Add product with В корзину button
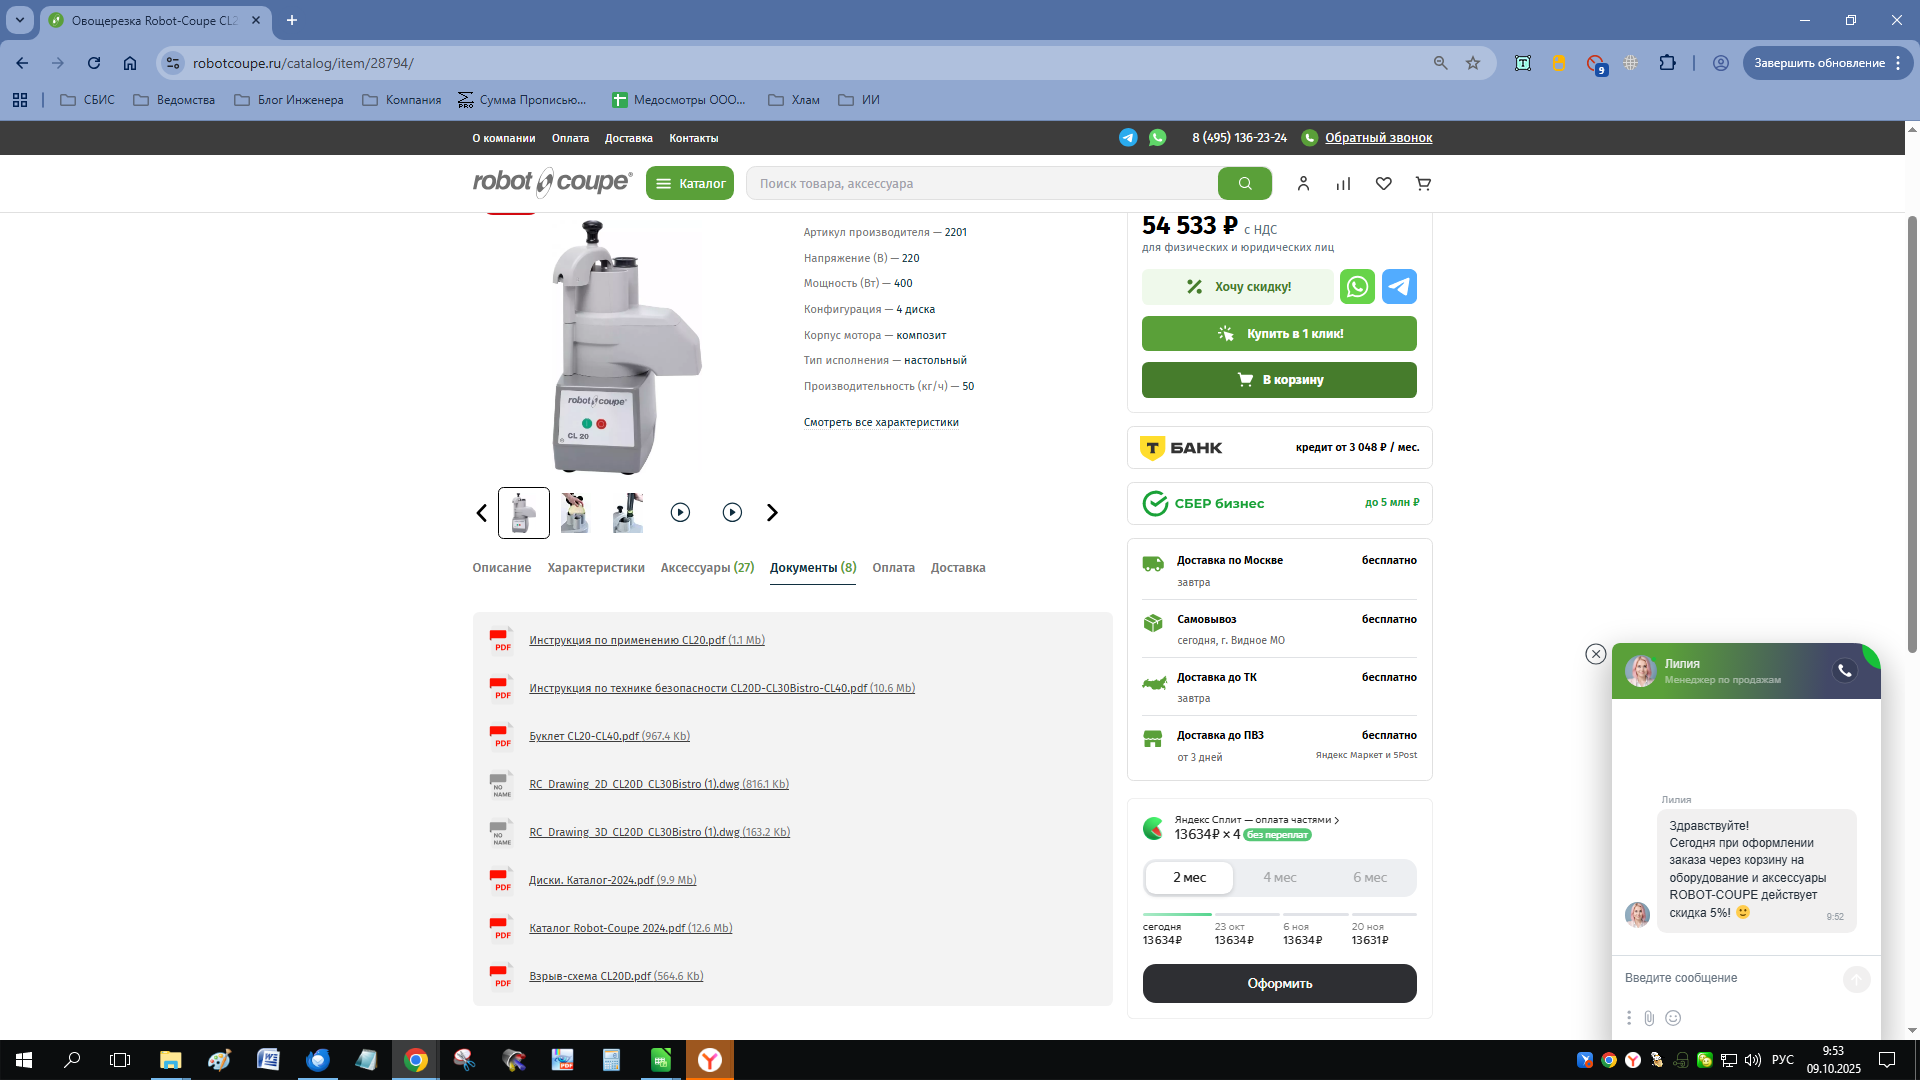The image size is (1920, 1080). coord(1279,380)
